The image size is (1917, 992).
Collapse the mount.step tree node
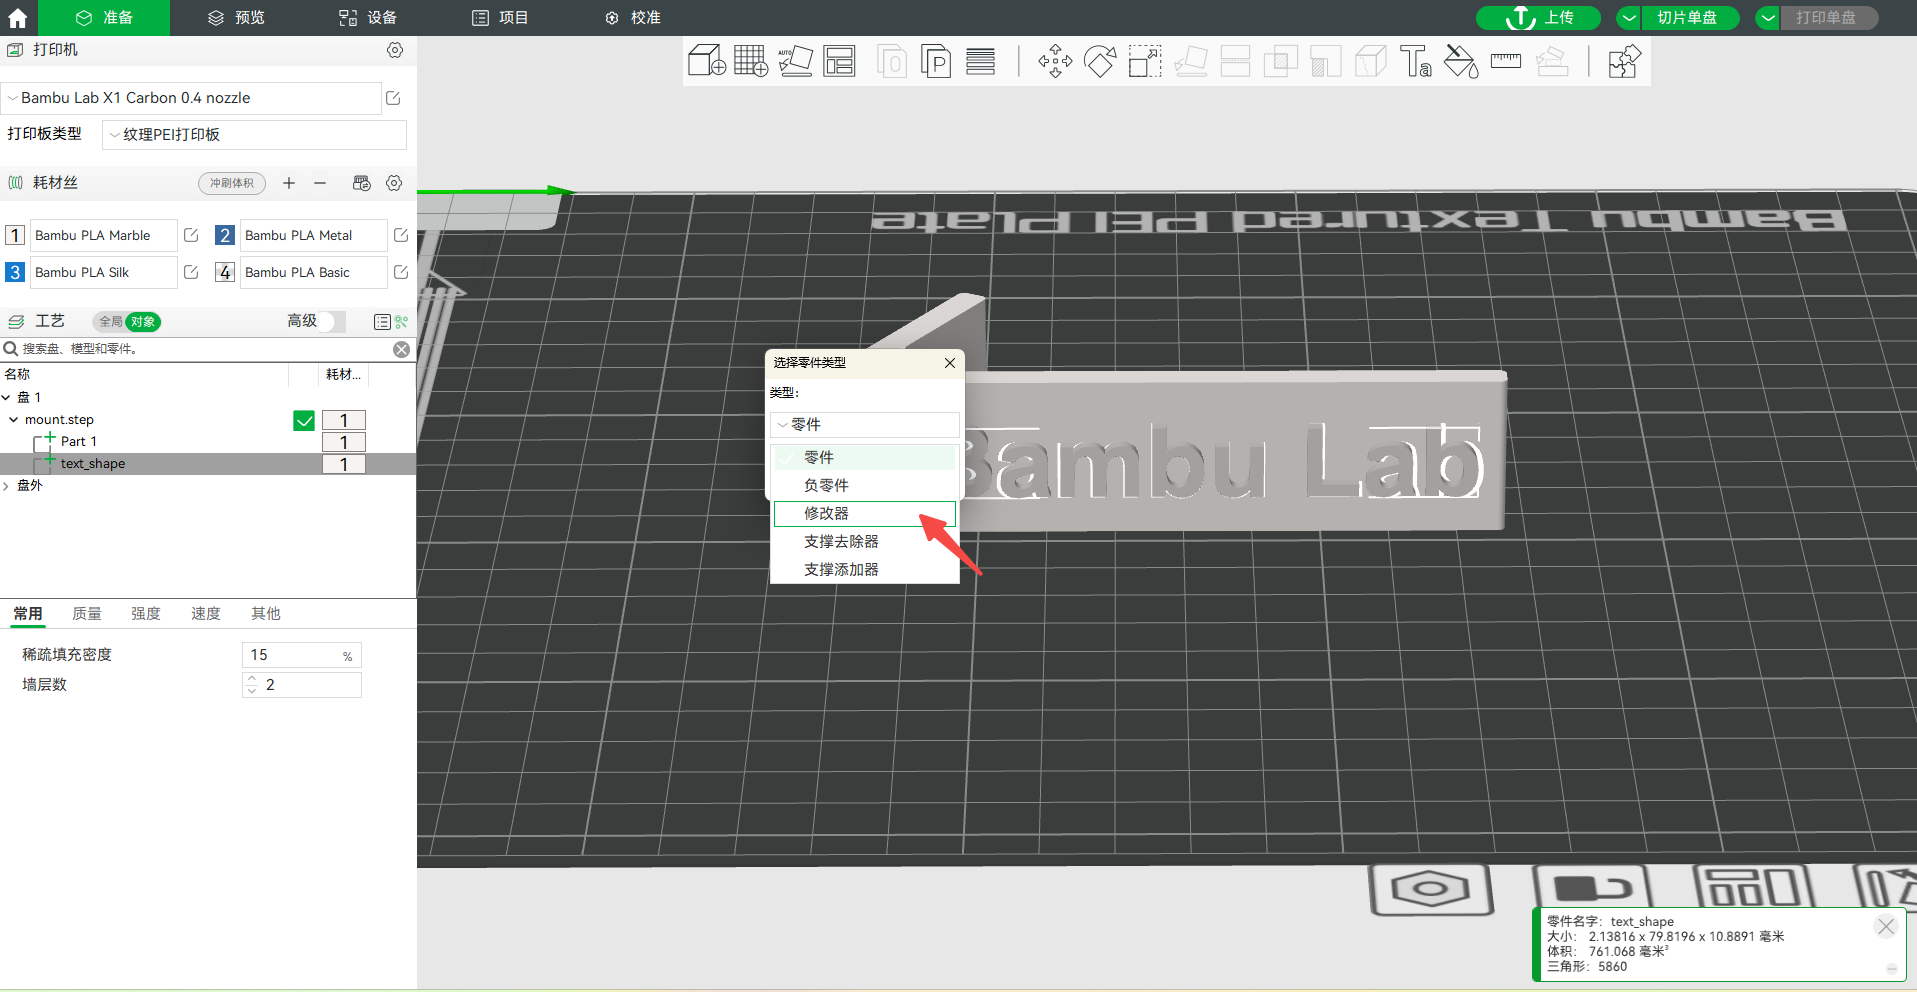[13, 420]
